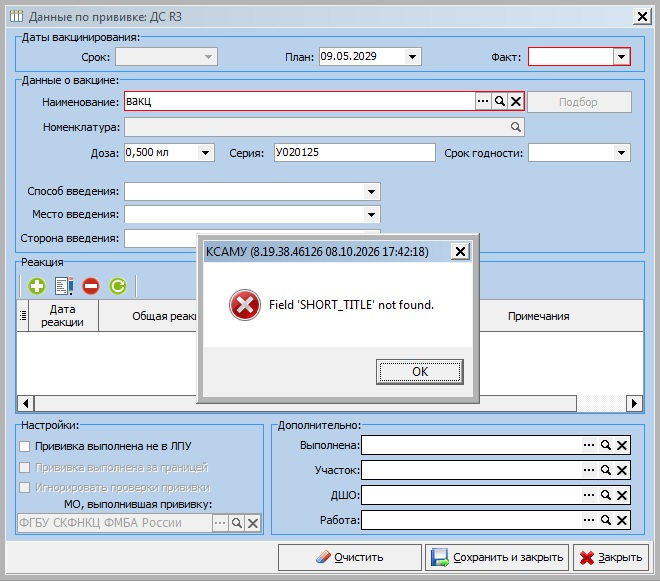Search in the Работа field
Viewport: 660px width, 581px height.
click(606, 520)
